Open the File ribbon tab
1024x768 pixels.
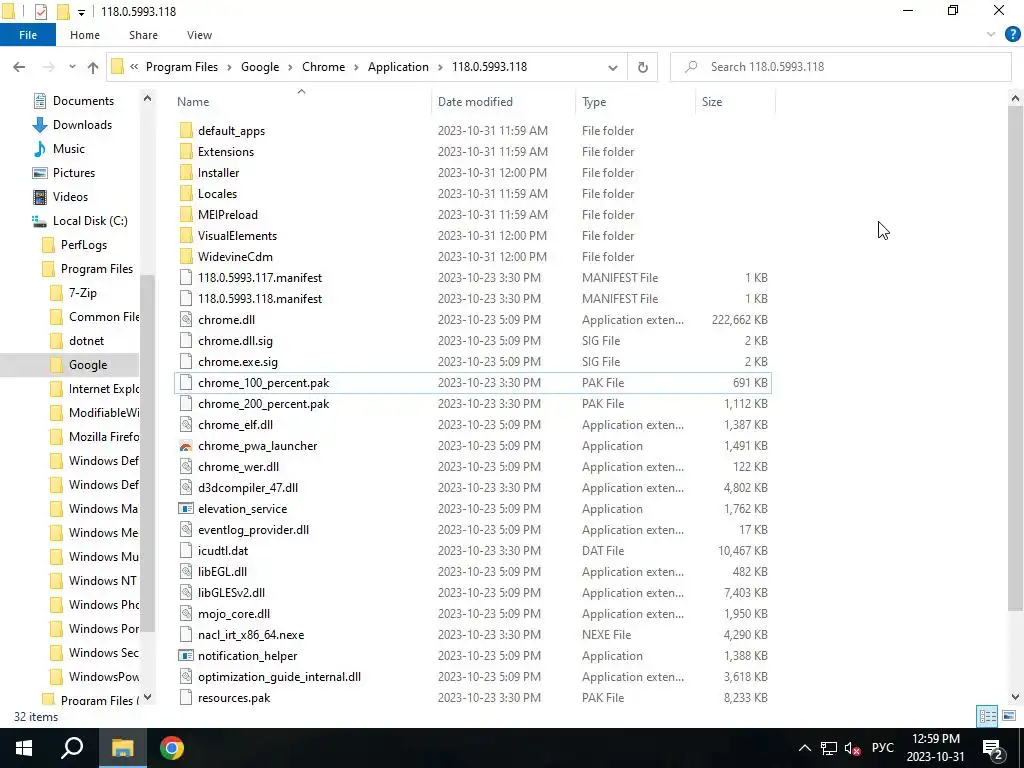(27, 35)
